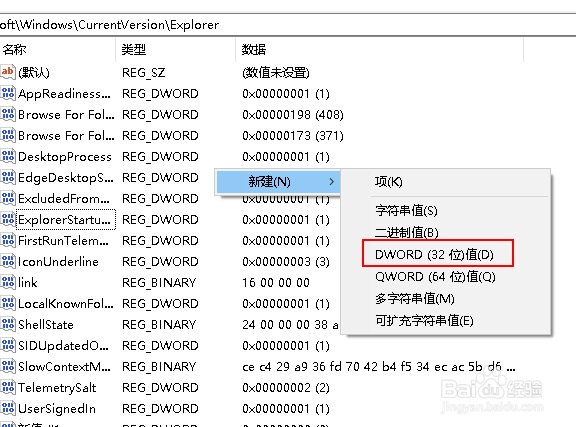Click REG_BINARY type of link row

(x=159, y=283)
